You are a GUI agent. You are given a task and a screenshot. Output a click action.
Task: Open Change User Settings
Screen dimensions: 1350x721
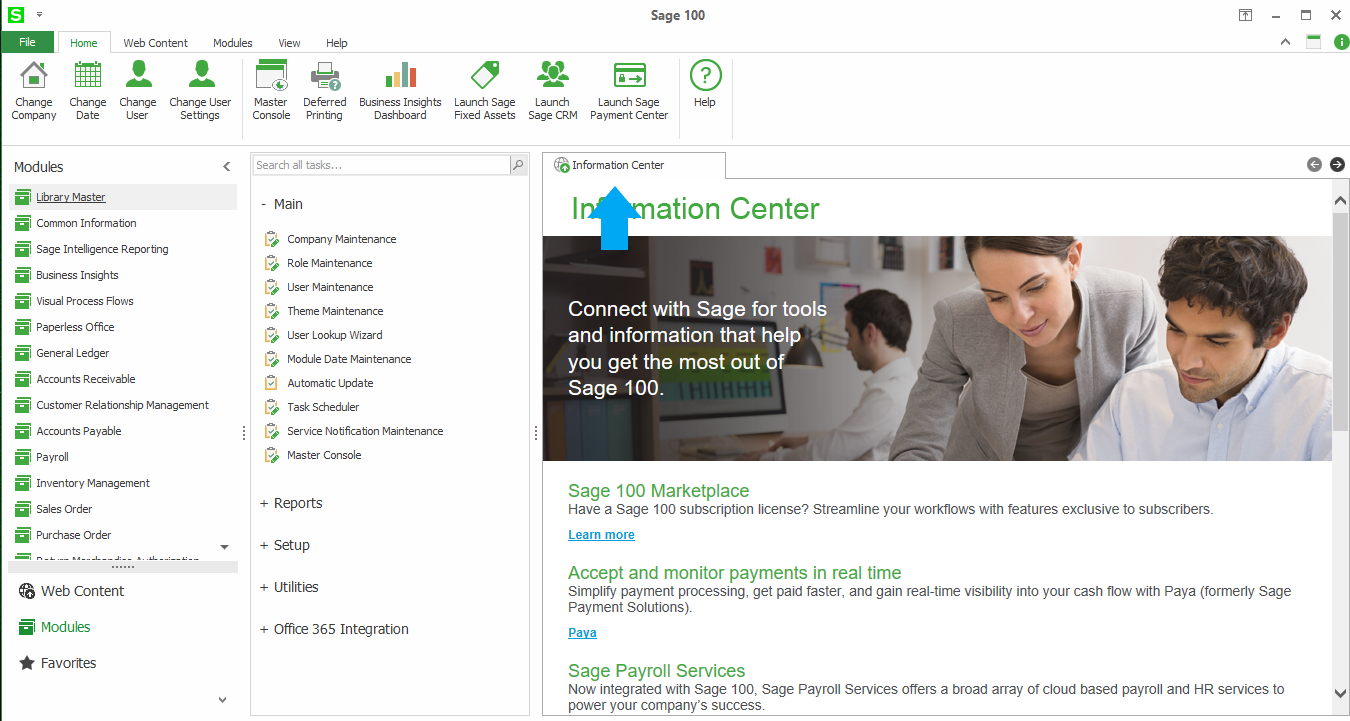(200, 91)
